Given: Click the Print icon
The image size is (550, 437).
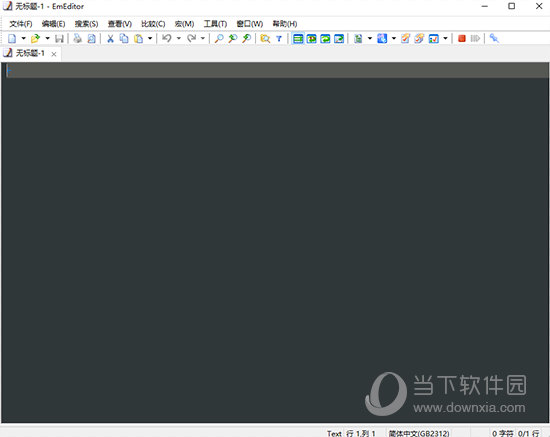Looking at the screenshot, I should pyautogui.click(x=78, y=38).
